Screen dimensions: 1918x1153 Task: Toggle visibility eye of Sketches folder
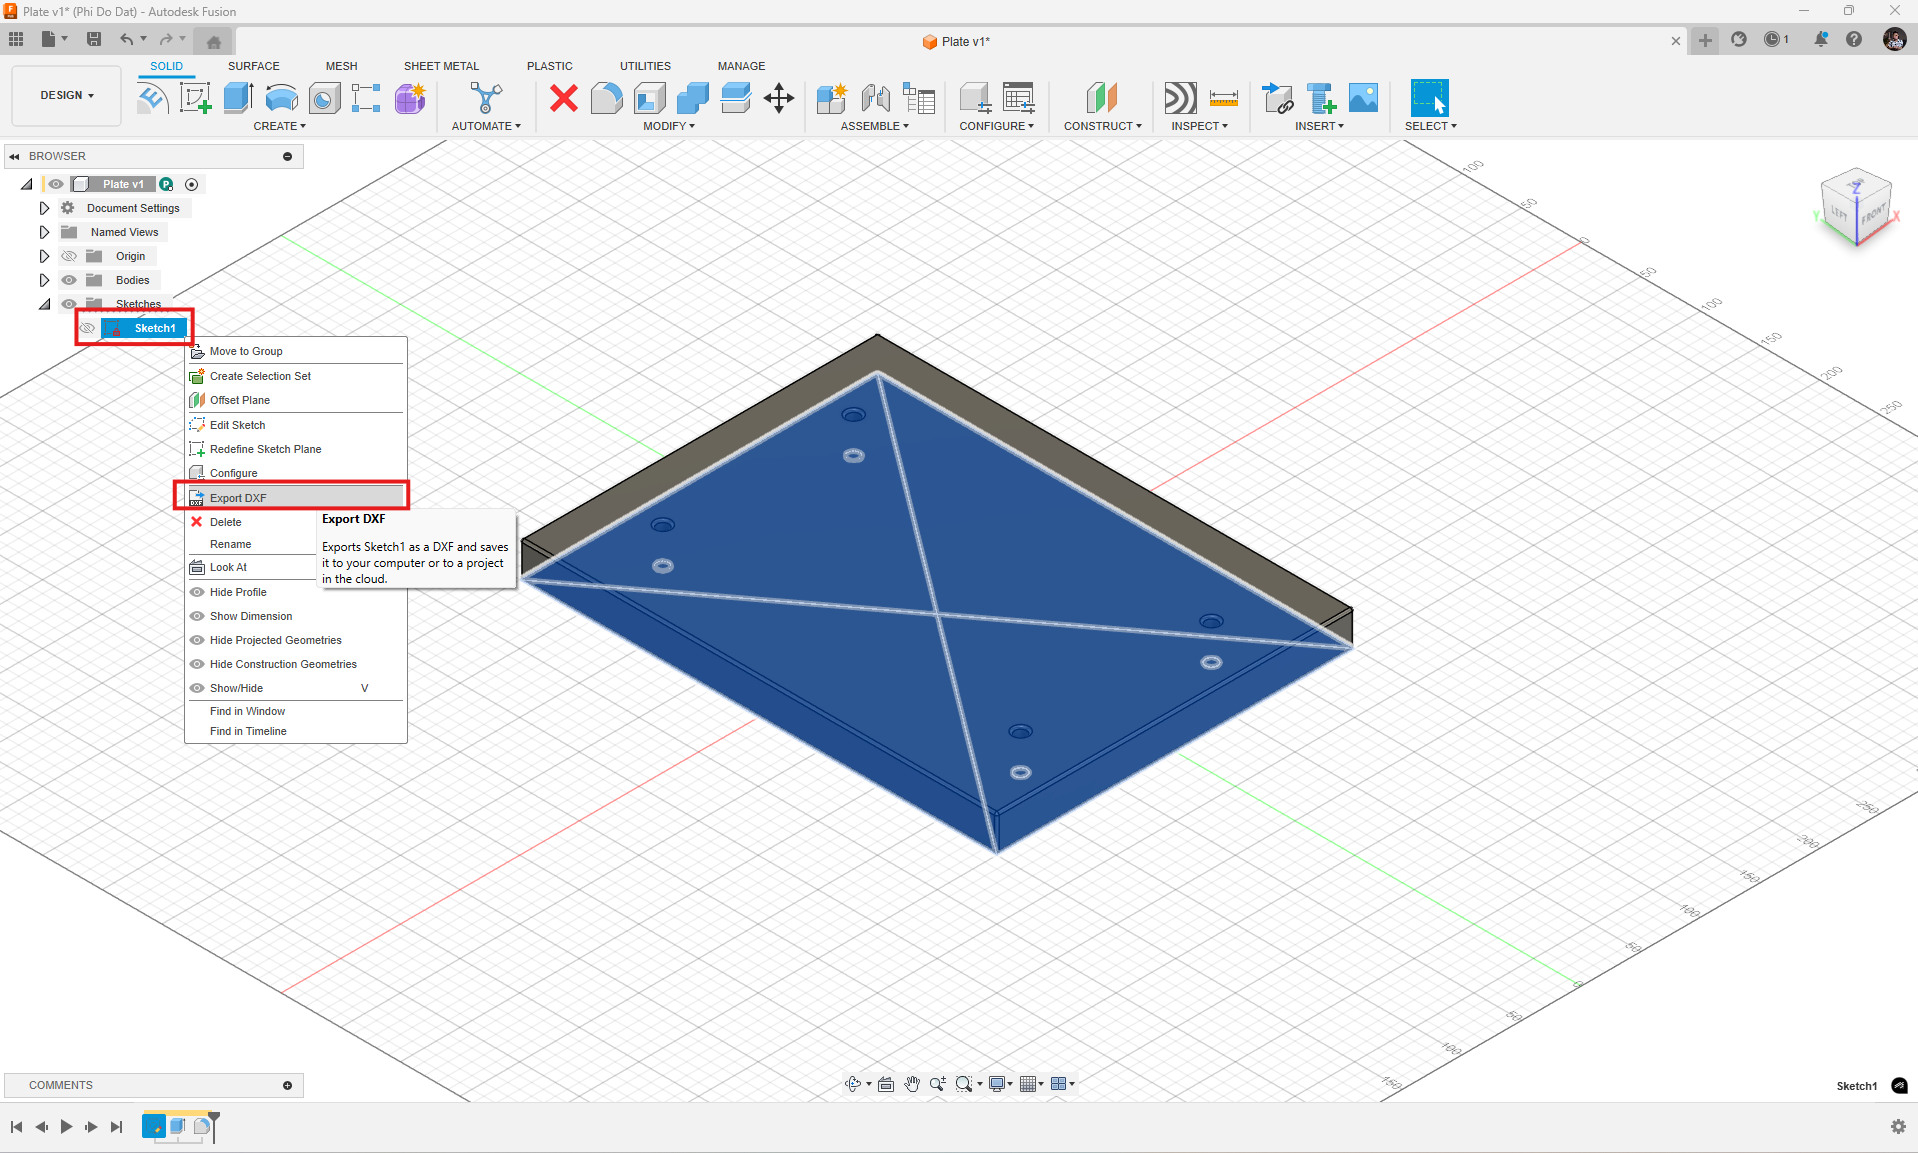(x=69, y=304)
